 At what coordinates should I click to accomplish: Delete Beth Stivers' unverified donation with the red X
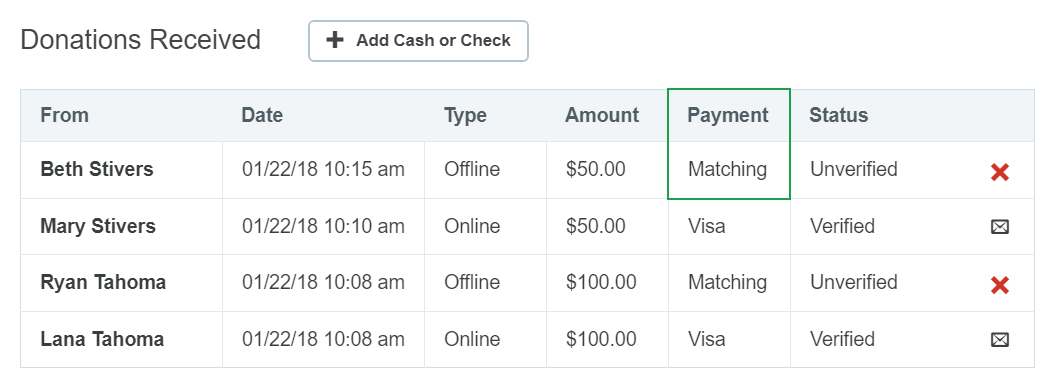pos(1000,172)
